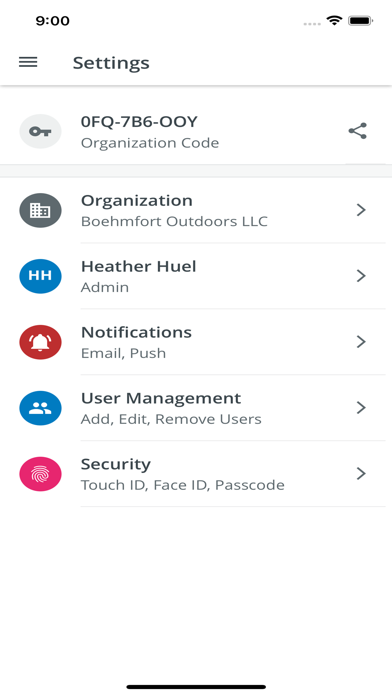Tap the Wi-Fi status icon
Image resolution: width=392 pixels, height=696 pixels.
point(334,20)
